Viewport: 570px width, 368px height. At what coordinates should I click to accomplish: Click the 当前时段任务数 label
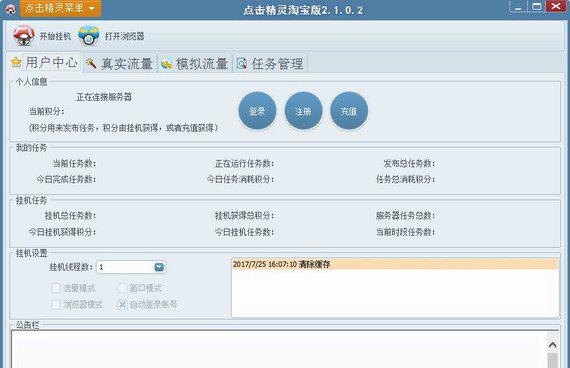pyautogui.click(x=406, y=232)
